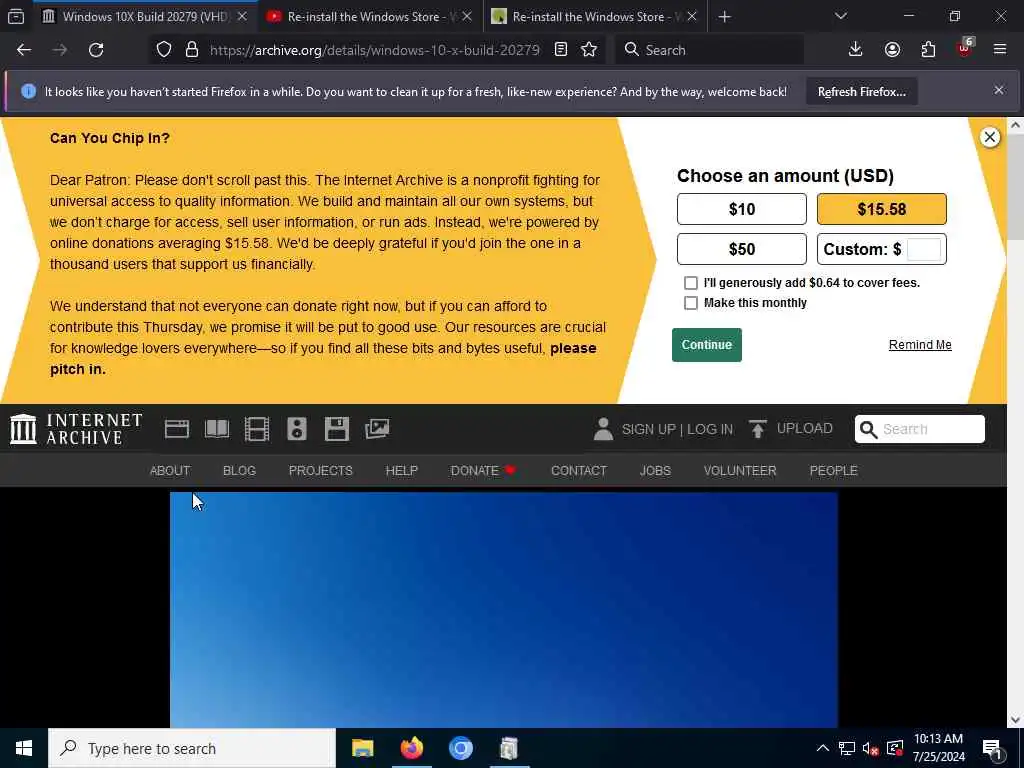Click the SIGN UP link
This screenshot has height=768, width=1024.
[648, 429]
